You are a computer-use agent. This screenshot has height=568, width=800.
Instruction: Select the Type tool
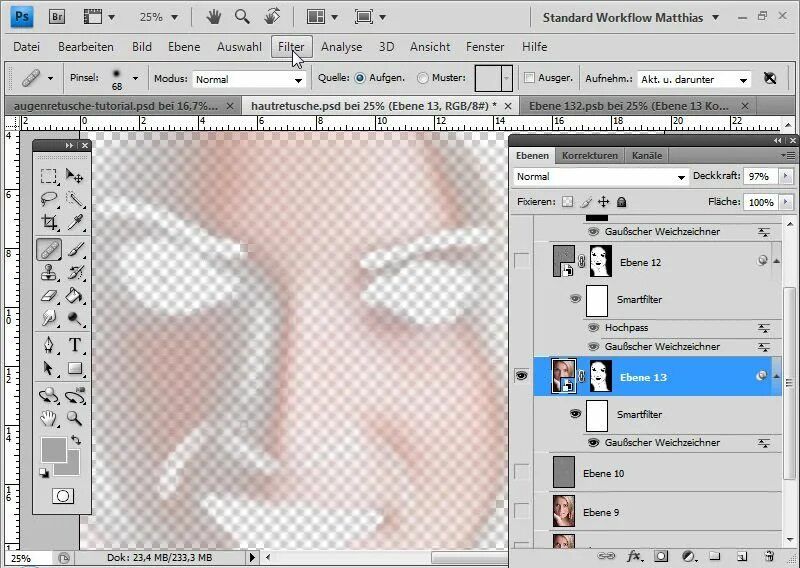click(x=74, y=345)
